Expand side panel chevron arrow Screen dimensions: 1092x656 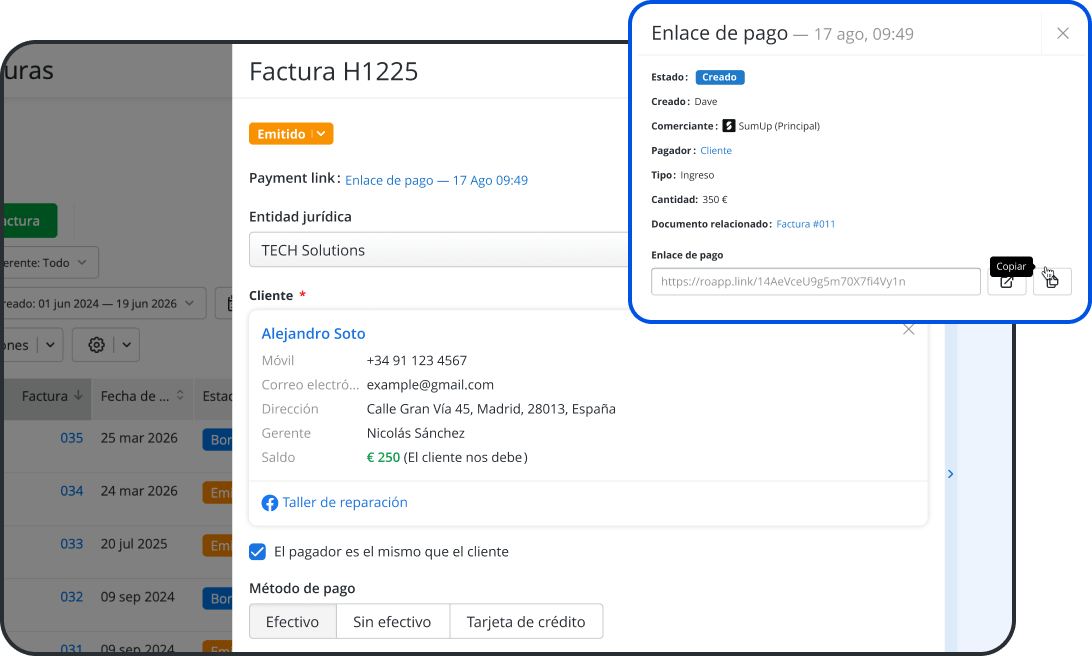coord(950,474)
